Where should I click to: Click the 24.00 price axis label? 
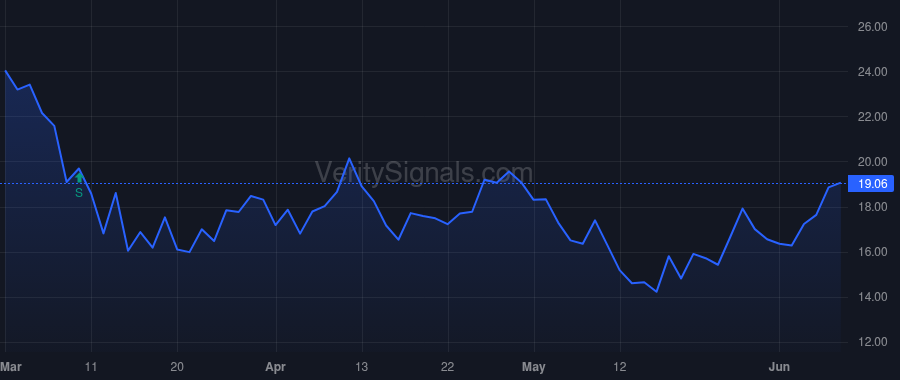[872, 72]
